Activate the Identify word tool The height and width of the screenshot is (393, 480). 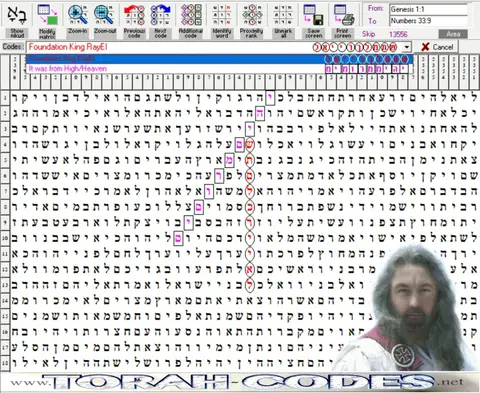[x=222, y=20]
